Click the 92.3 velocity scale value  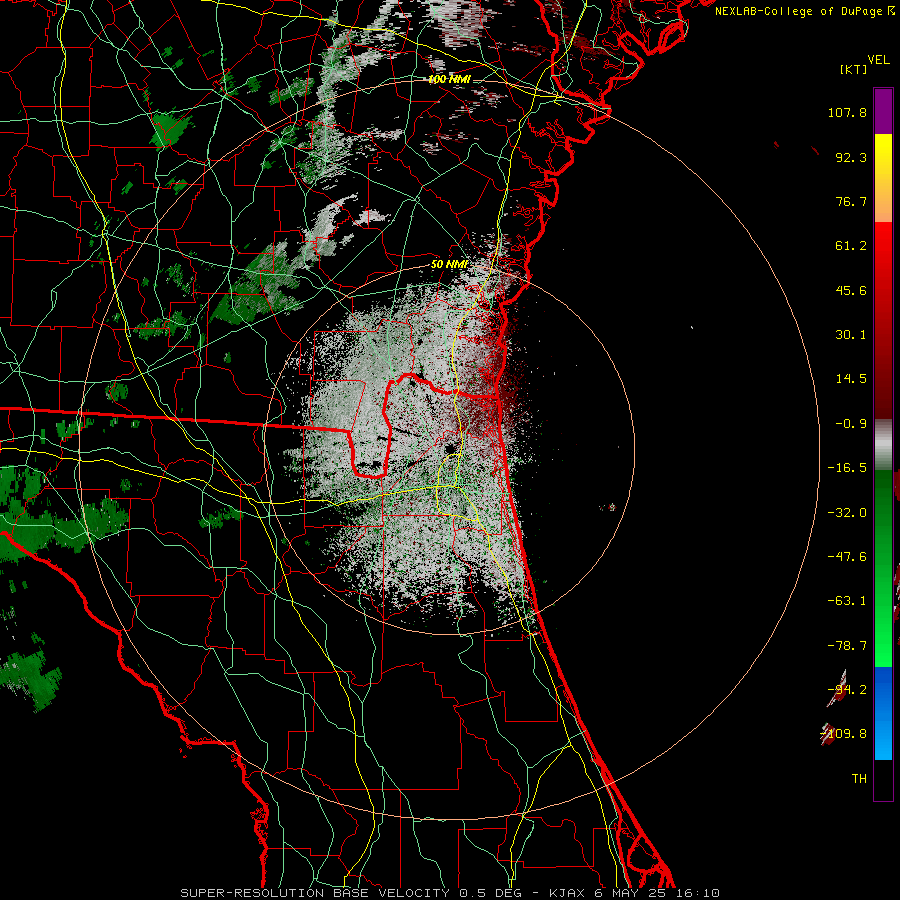851,157
